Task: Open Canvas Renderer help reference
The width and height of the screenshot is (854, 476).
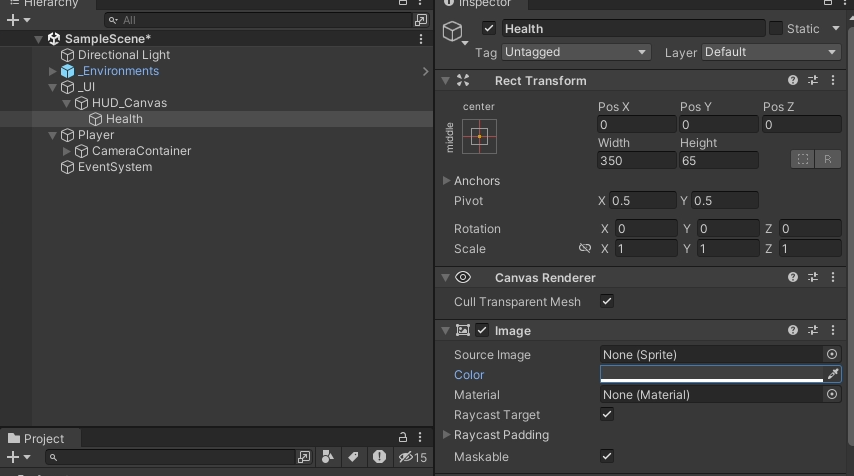Action: pyautogui.click(x=793, y=277)
